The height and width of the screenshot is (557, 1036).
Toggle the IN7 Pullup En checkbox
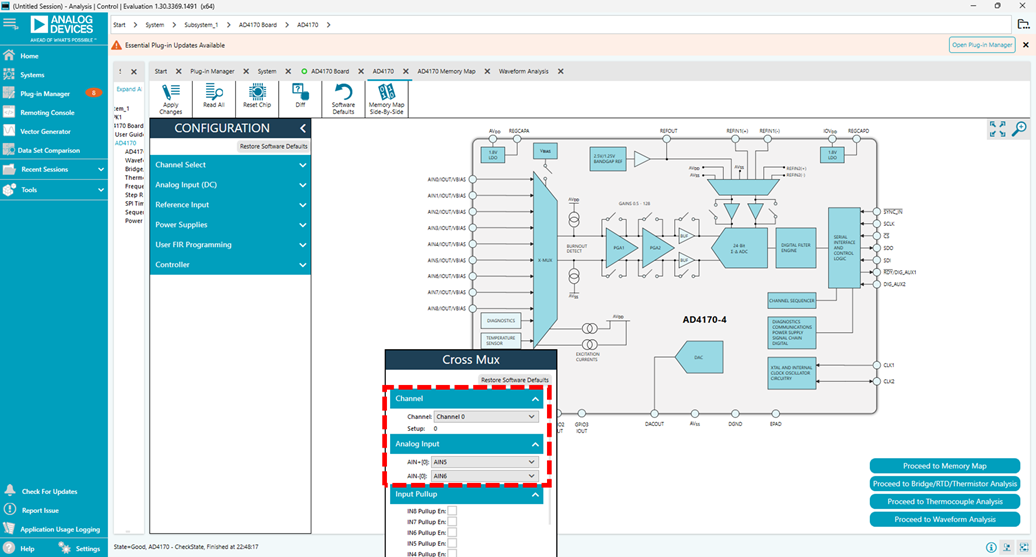tap(452, 522)
